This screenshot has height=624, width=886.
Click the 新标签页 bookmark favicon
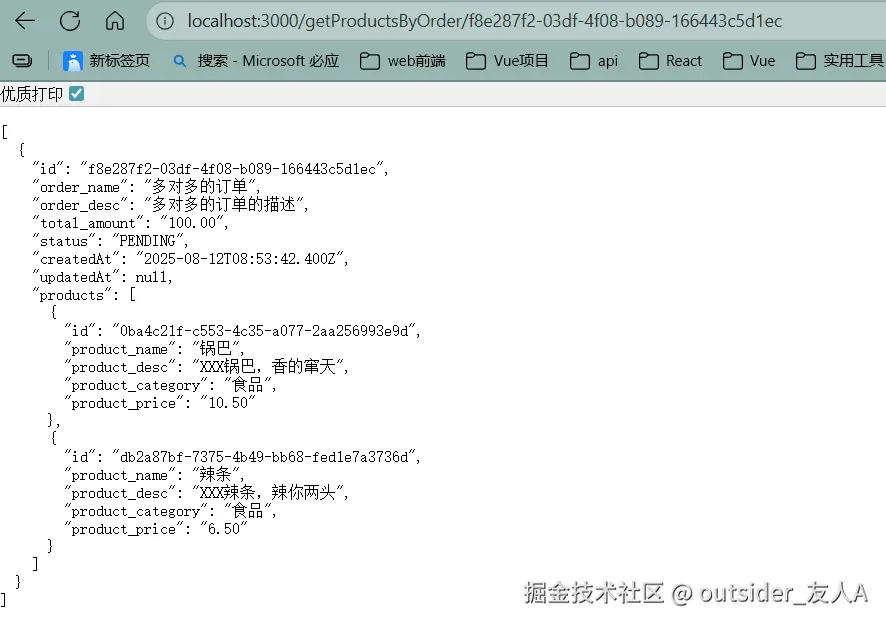[x=72, y=61]
